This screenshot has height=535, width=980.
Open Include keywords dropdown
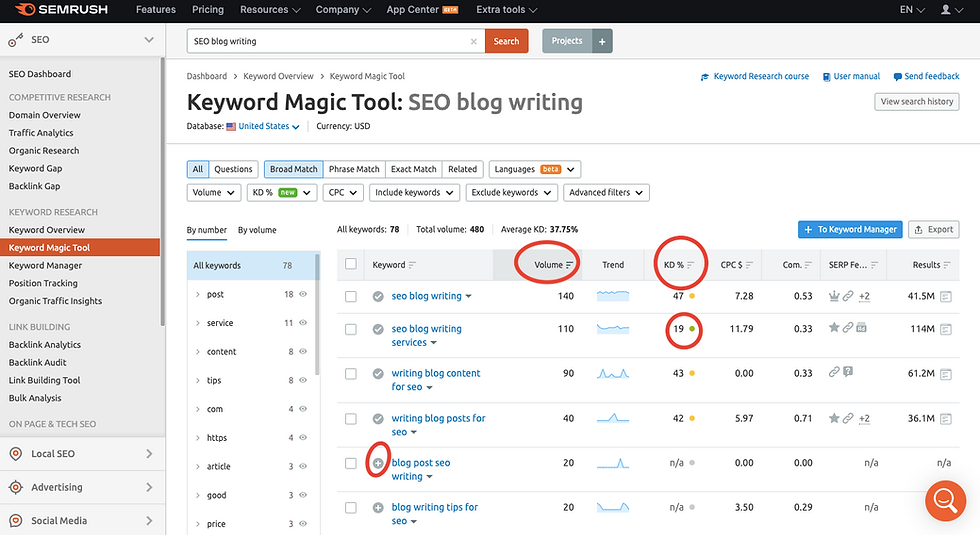pos(414,192)
